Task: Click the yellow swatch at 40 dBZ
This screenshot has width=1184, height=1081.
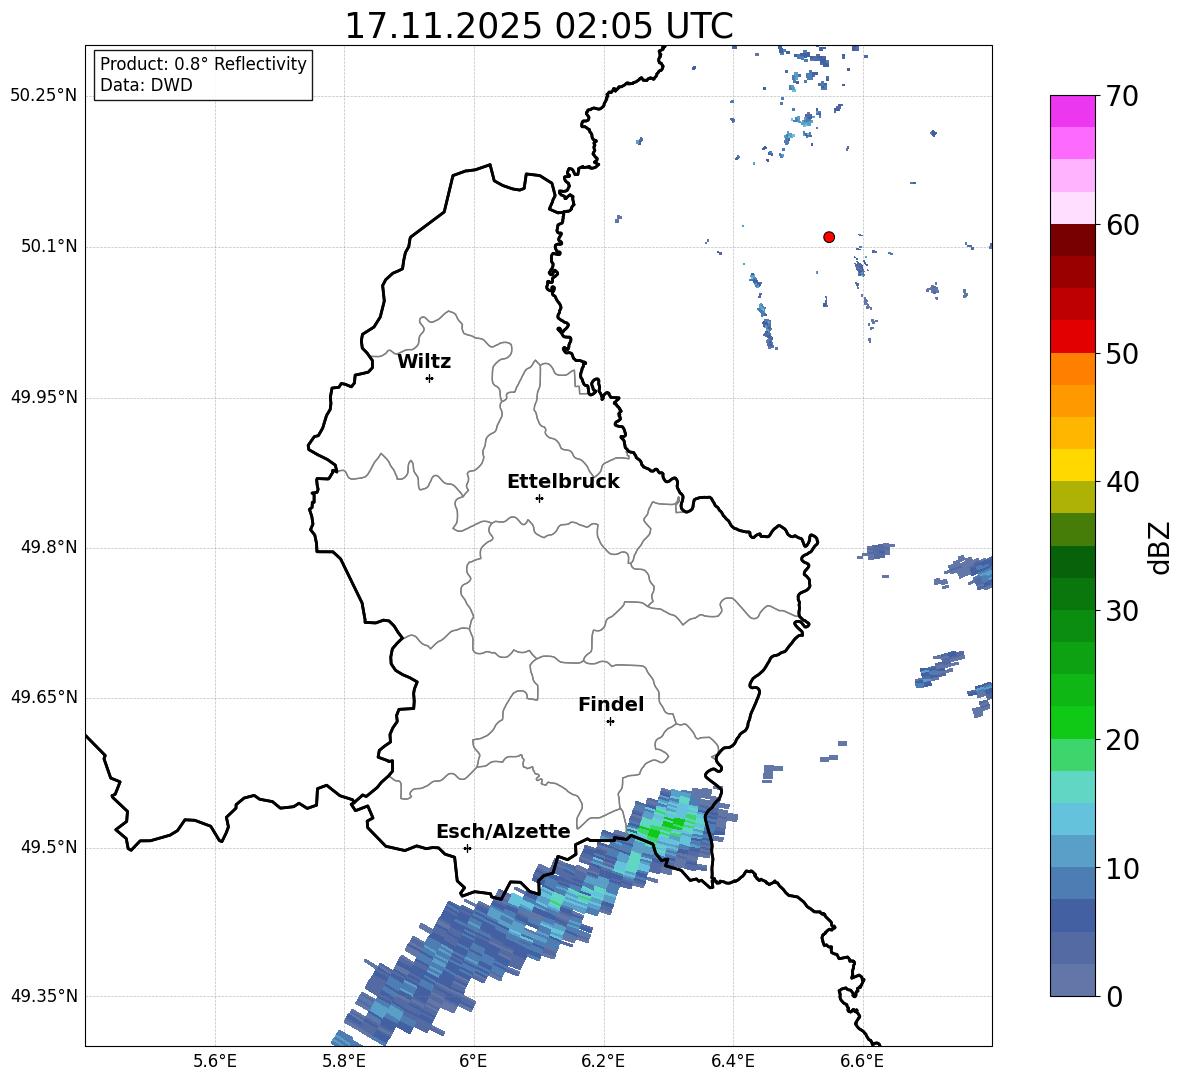Action: pos(1073,466)
